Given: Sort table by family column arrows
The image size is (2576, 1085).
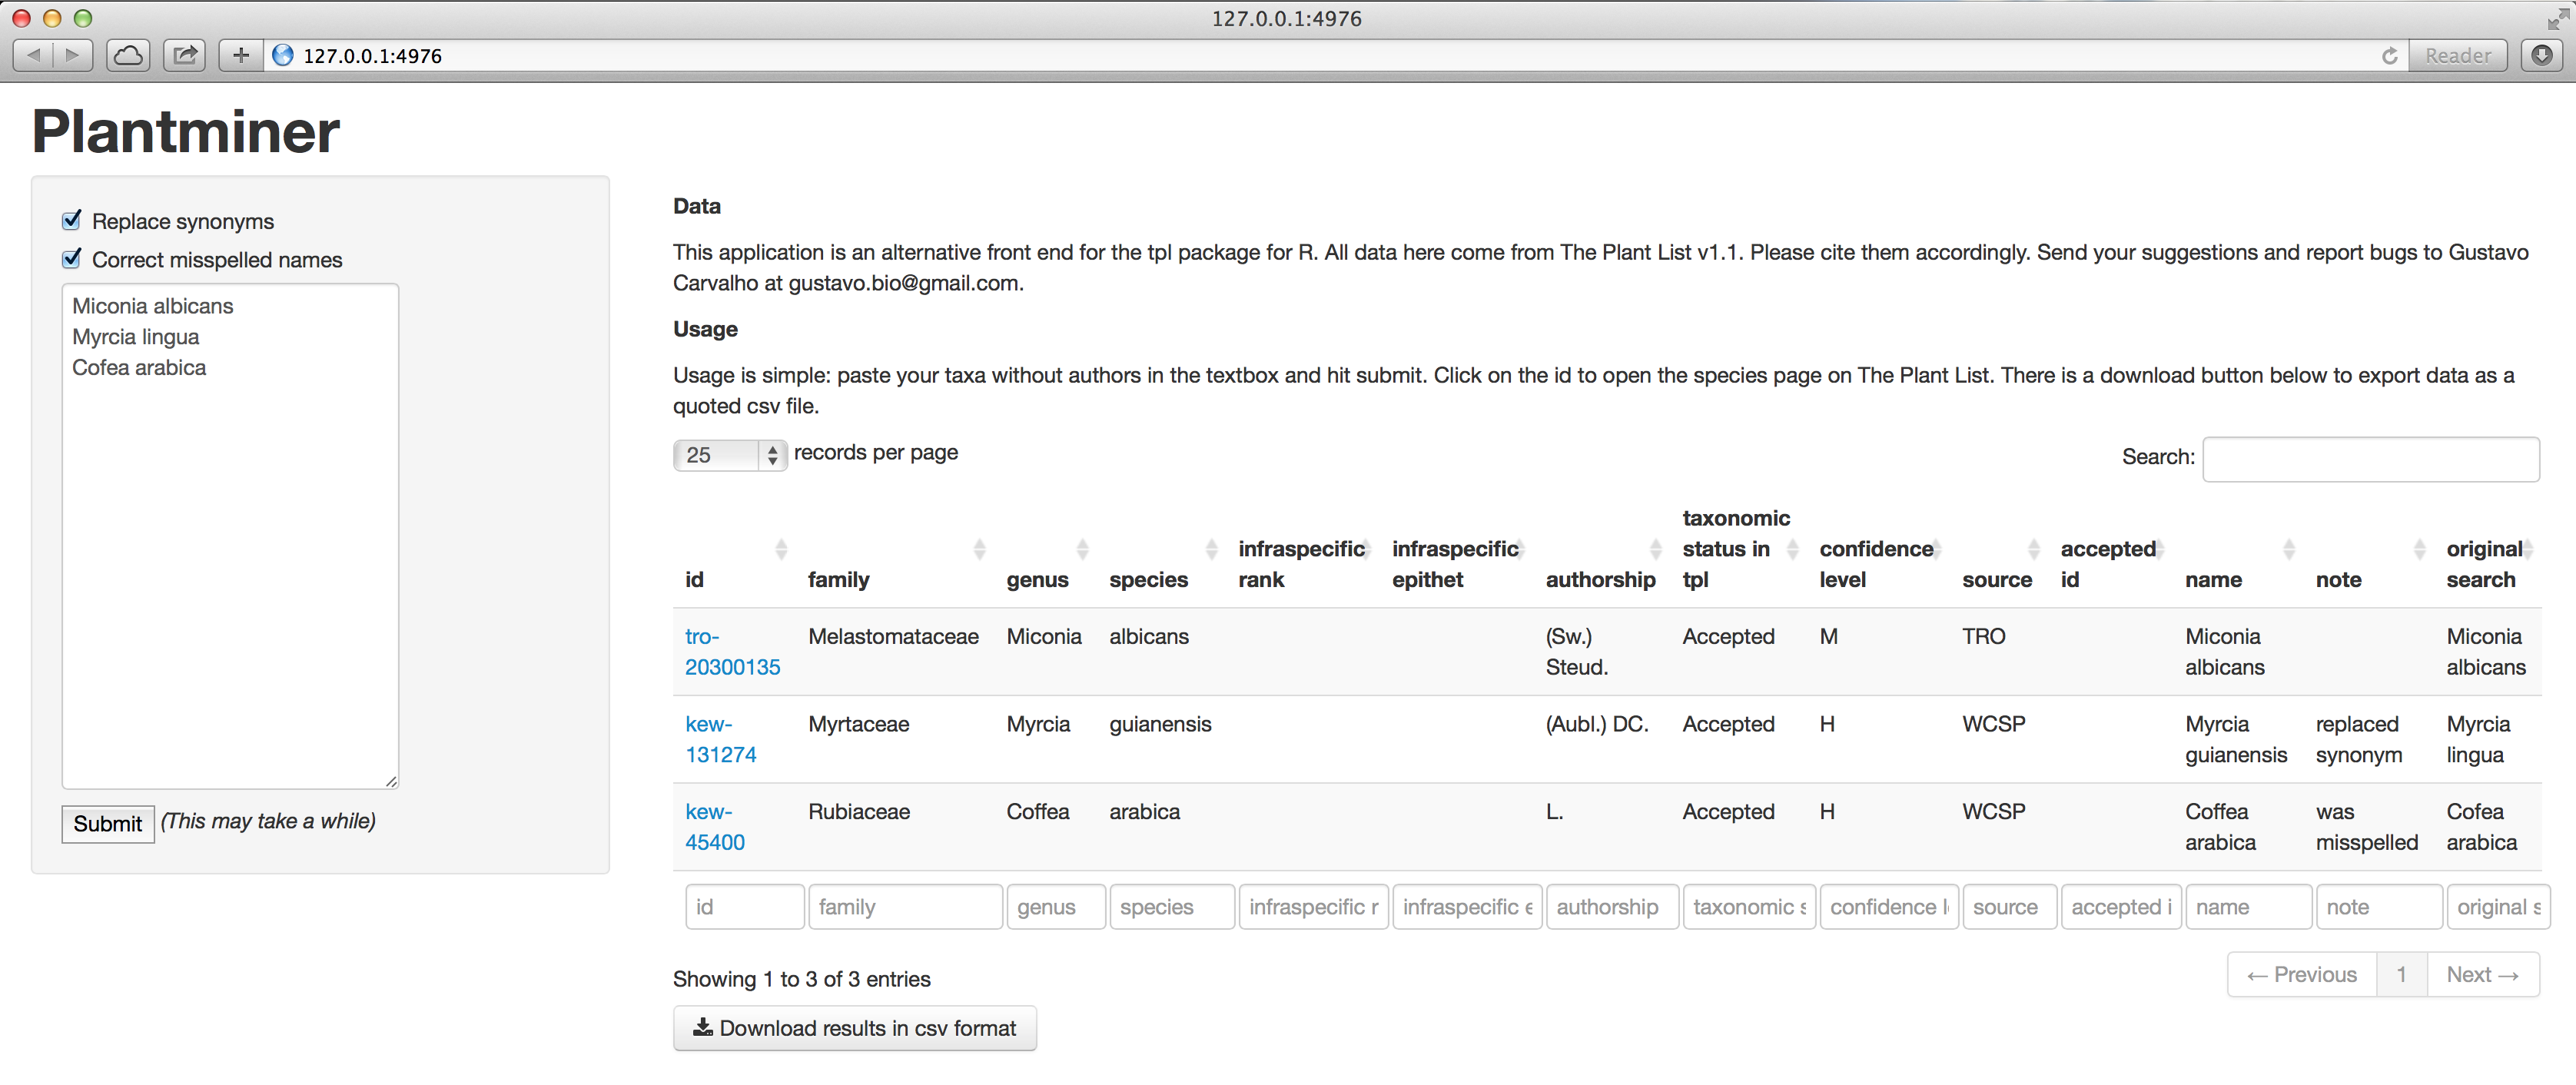Looking at the screenshot, I should click(x=978, y=549).
